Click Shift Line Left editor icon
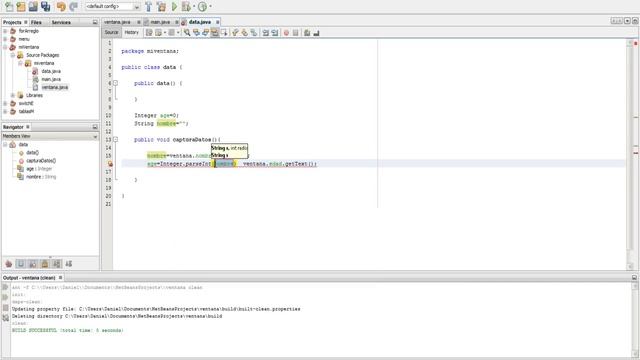Viewport: 640px width, 360px height. 265,33
